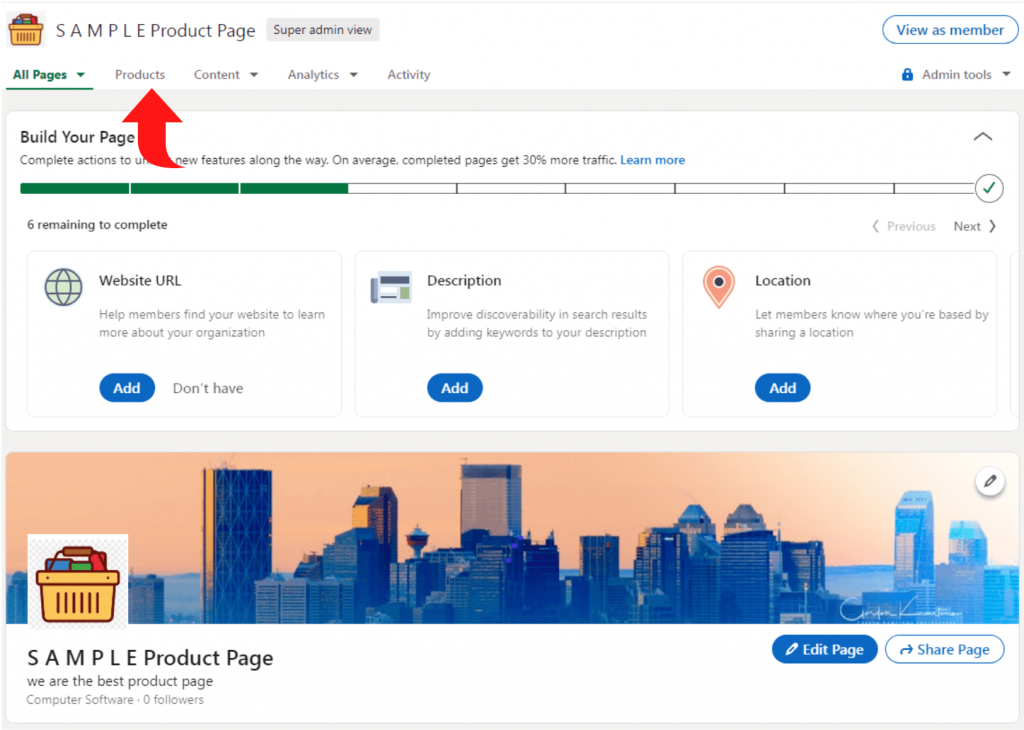Image resolution: width=1024 pixels, height=730 pixels.
Task: Click Don't have for Website URL
Action: (208, 388)
